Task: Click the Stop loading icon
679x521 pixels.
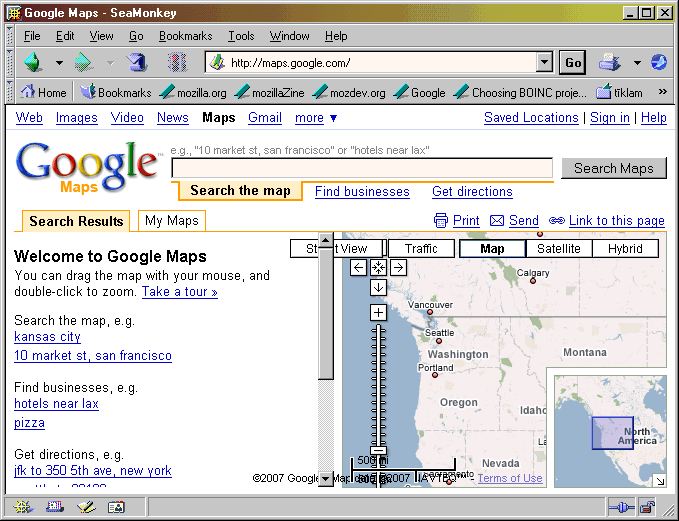Action: (x=177, y=62)
